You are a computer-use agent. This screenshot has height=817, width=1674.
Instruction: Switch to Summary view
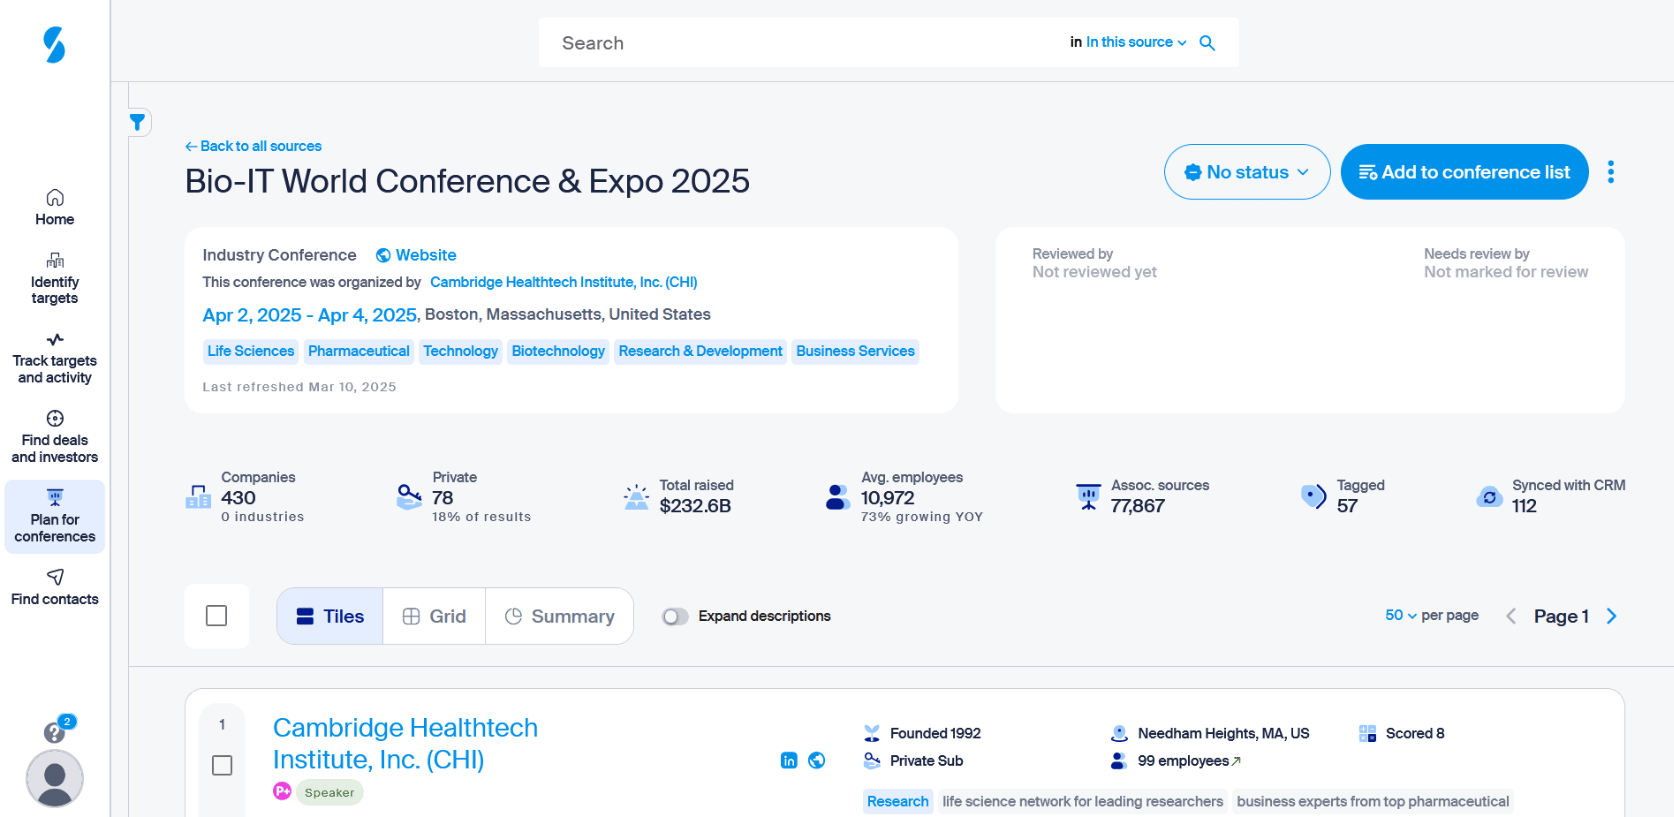point(559,616)
